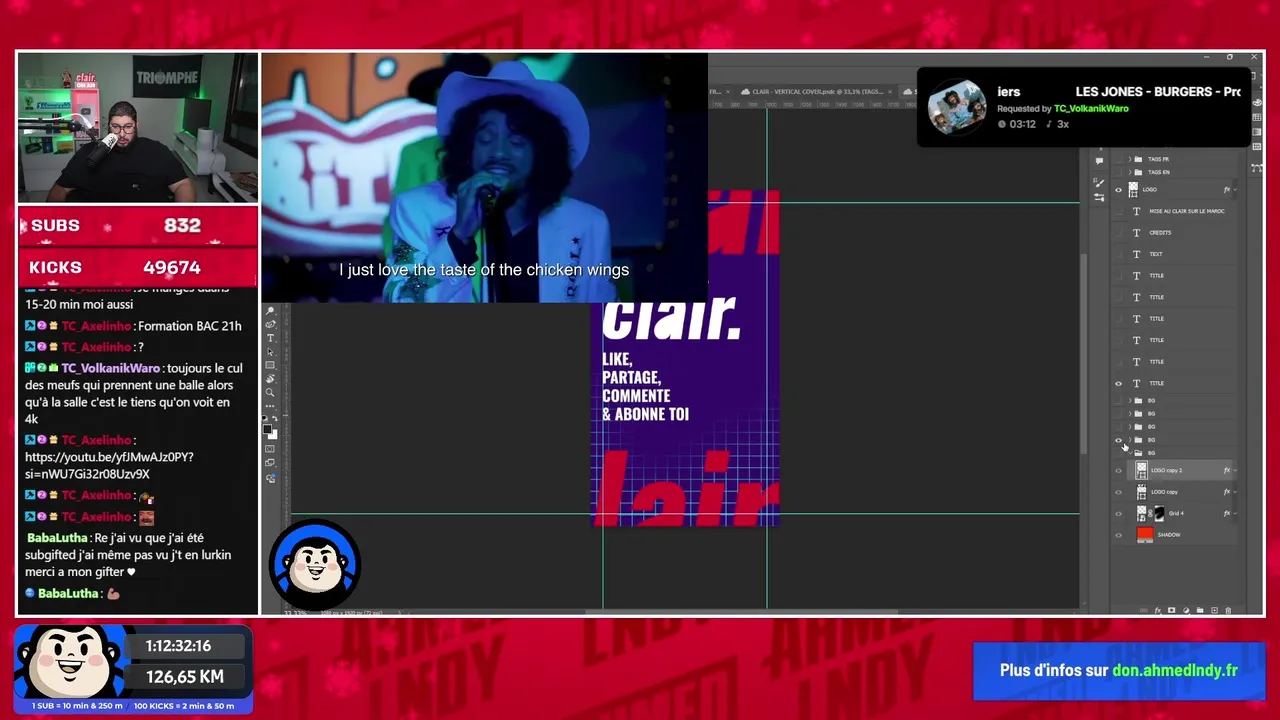Viewport: 1280px width, 720px height.
Task: Expand effects arrow on LOGO layer
Action: pyautogui.click(x=1235, y=190)
